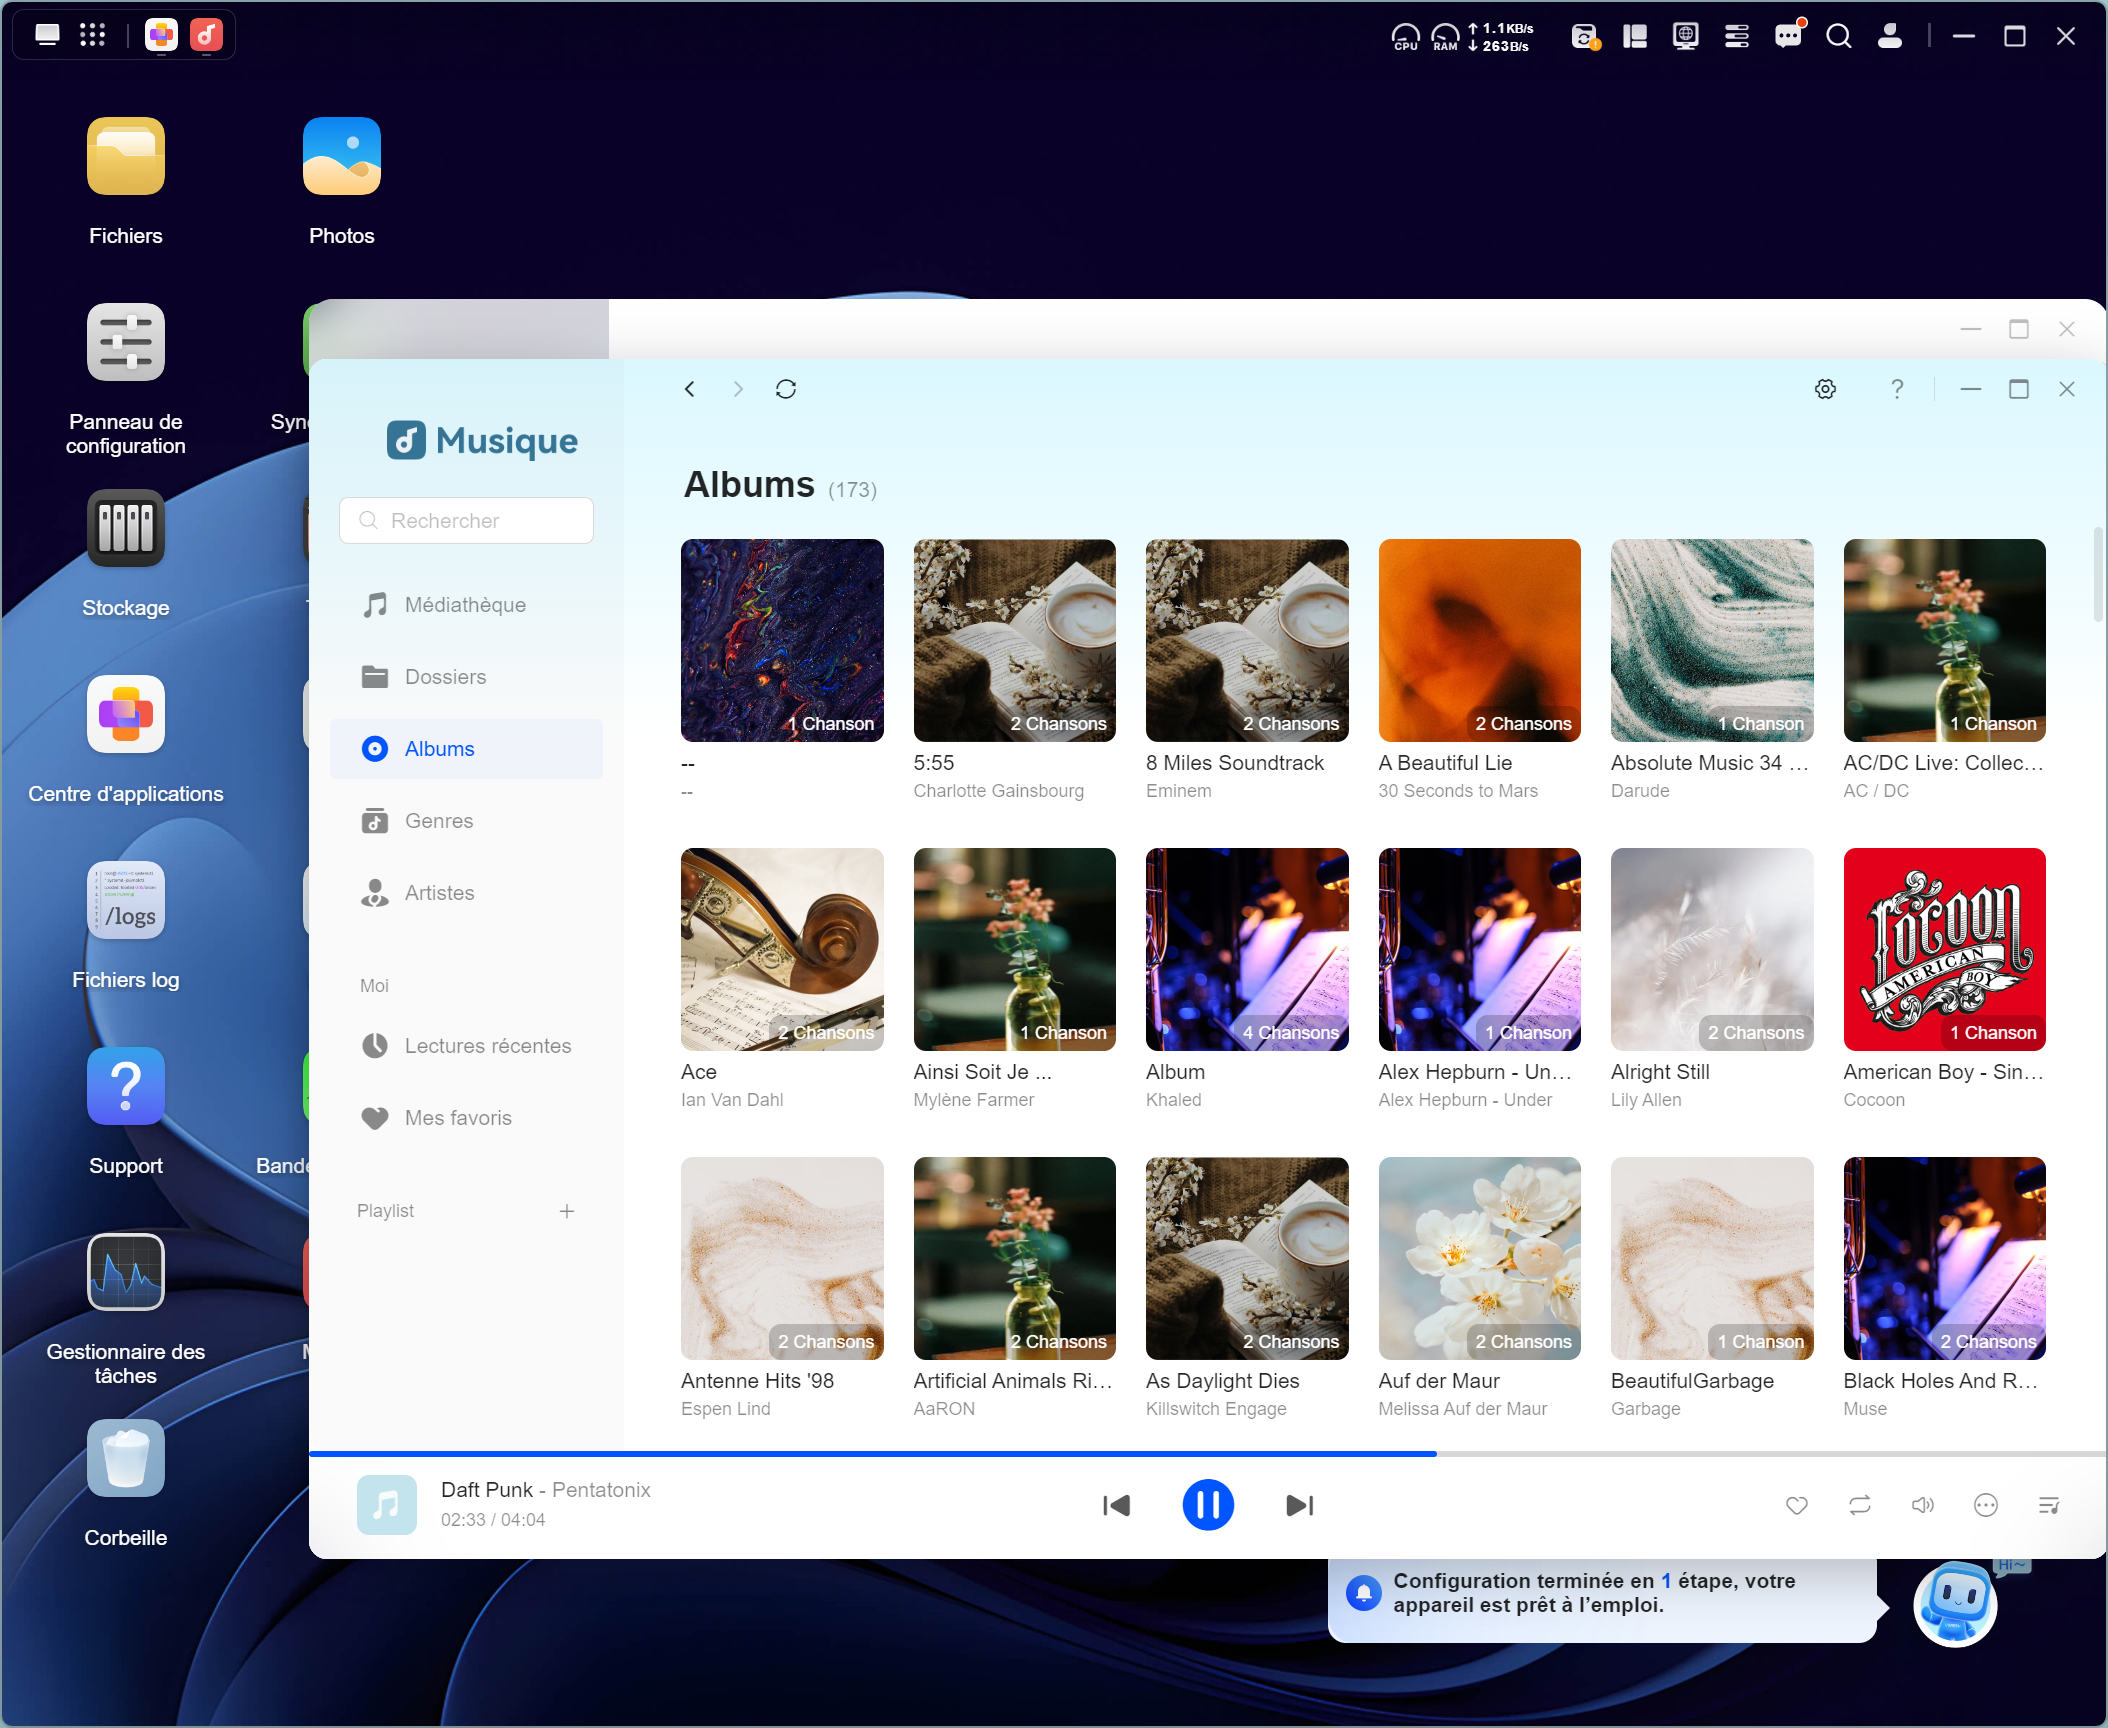The image size is (2108, 1728).
Task: Open Dossiers in the sidebar
Action: click(x=466, y=677)
